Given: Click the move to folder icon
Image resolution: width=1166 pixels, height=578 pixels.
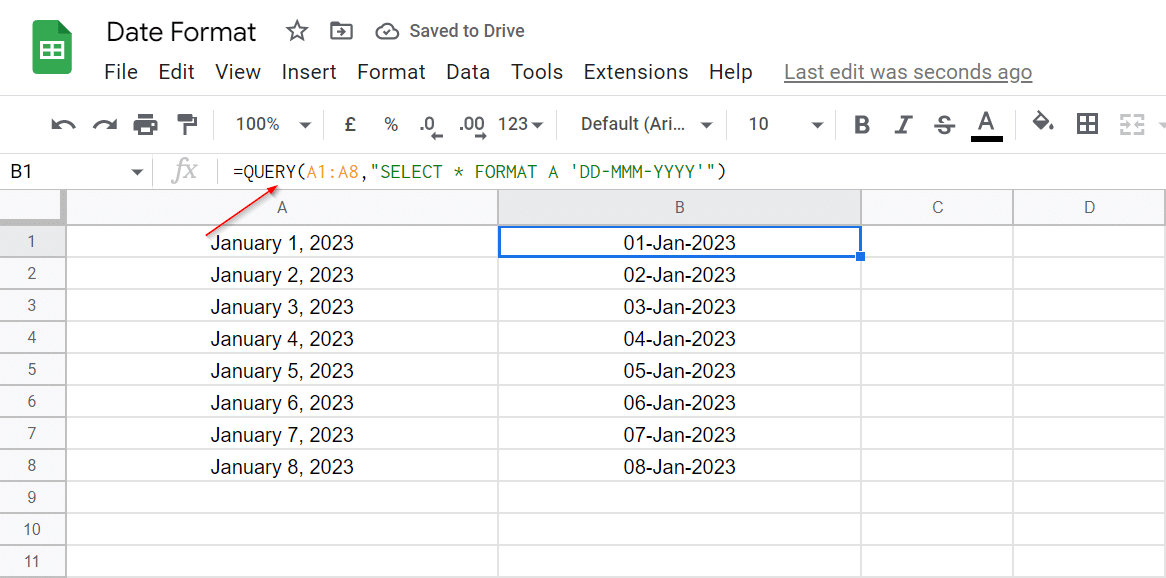Looking at the screenshot, I should tap(341, 31).
